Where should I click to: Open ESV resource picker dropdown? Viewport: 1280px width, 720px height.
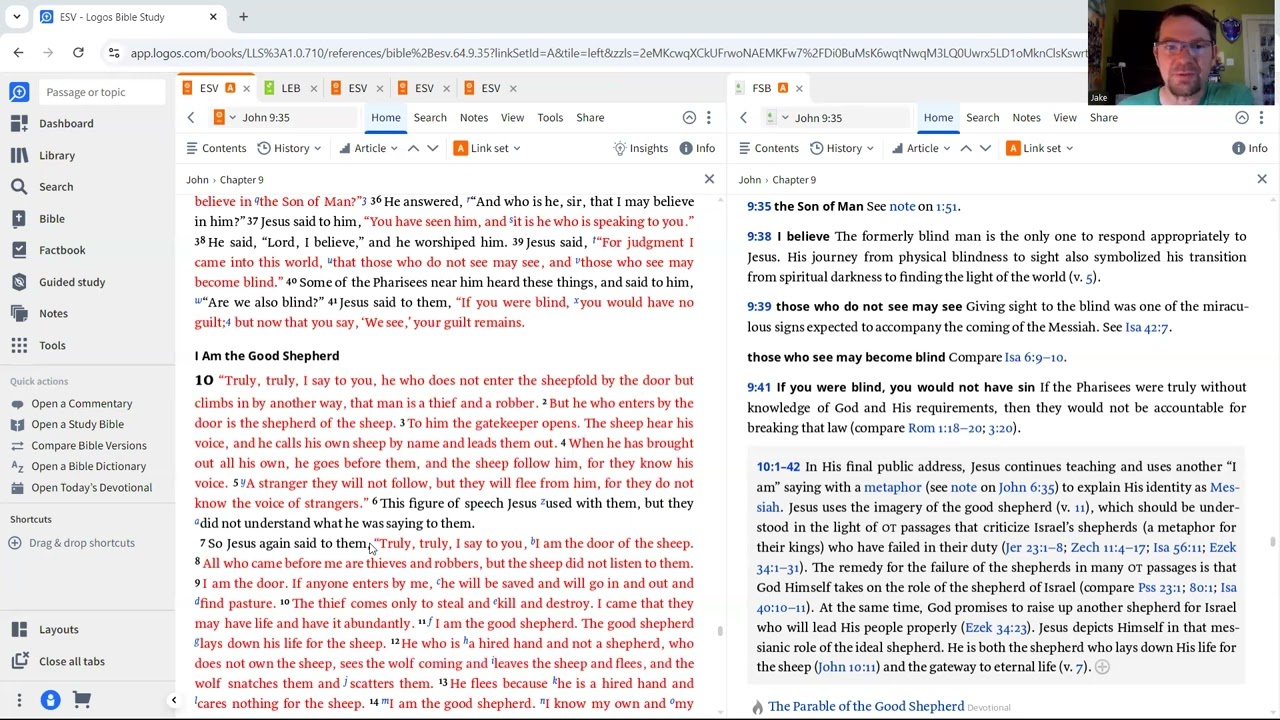tap(224, 118)
